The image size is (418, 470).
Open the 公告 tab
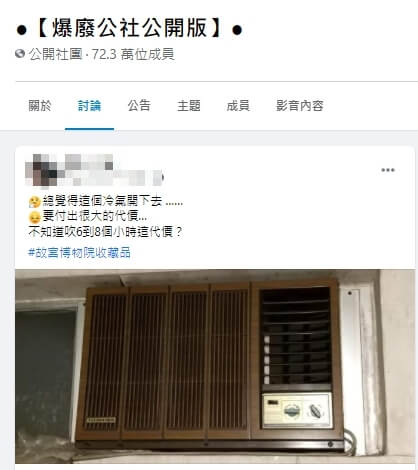[x=139, y=106]
